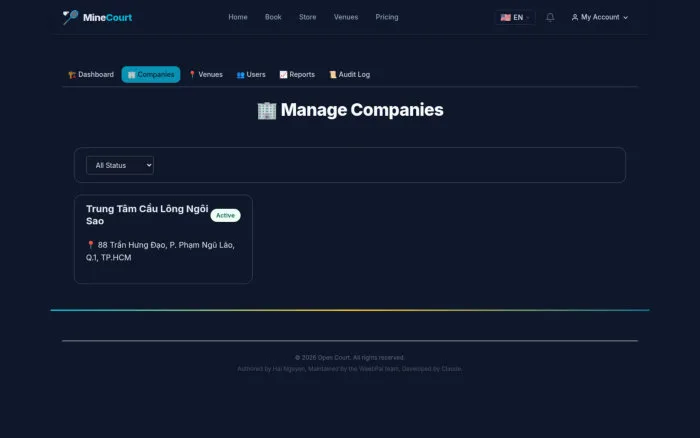700x438 pixels.
Task: Expand the My Account menu
Action: tap(600, 17)
